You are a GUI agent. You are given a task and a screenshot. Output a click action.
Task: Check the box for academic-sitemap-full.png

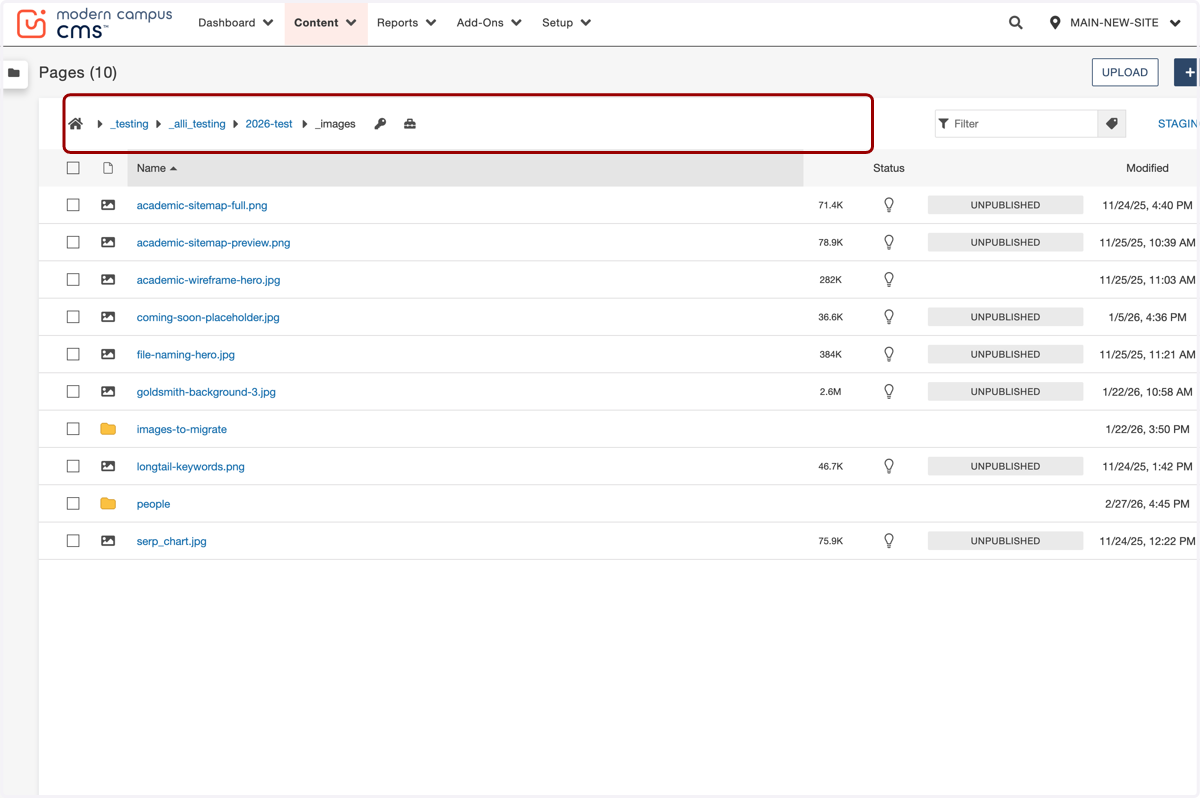click(73, 205)
